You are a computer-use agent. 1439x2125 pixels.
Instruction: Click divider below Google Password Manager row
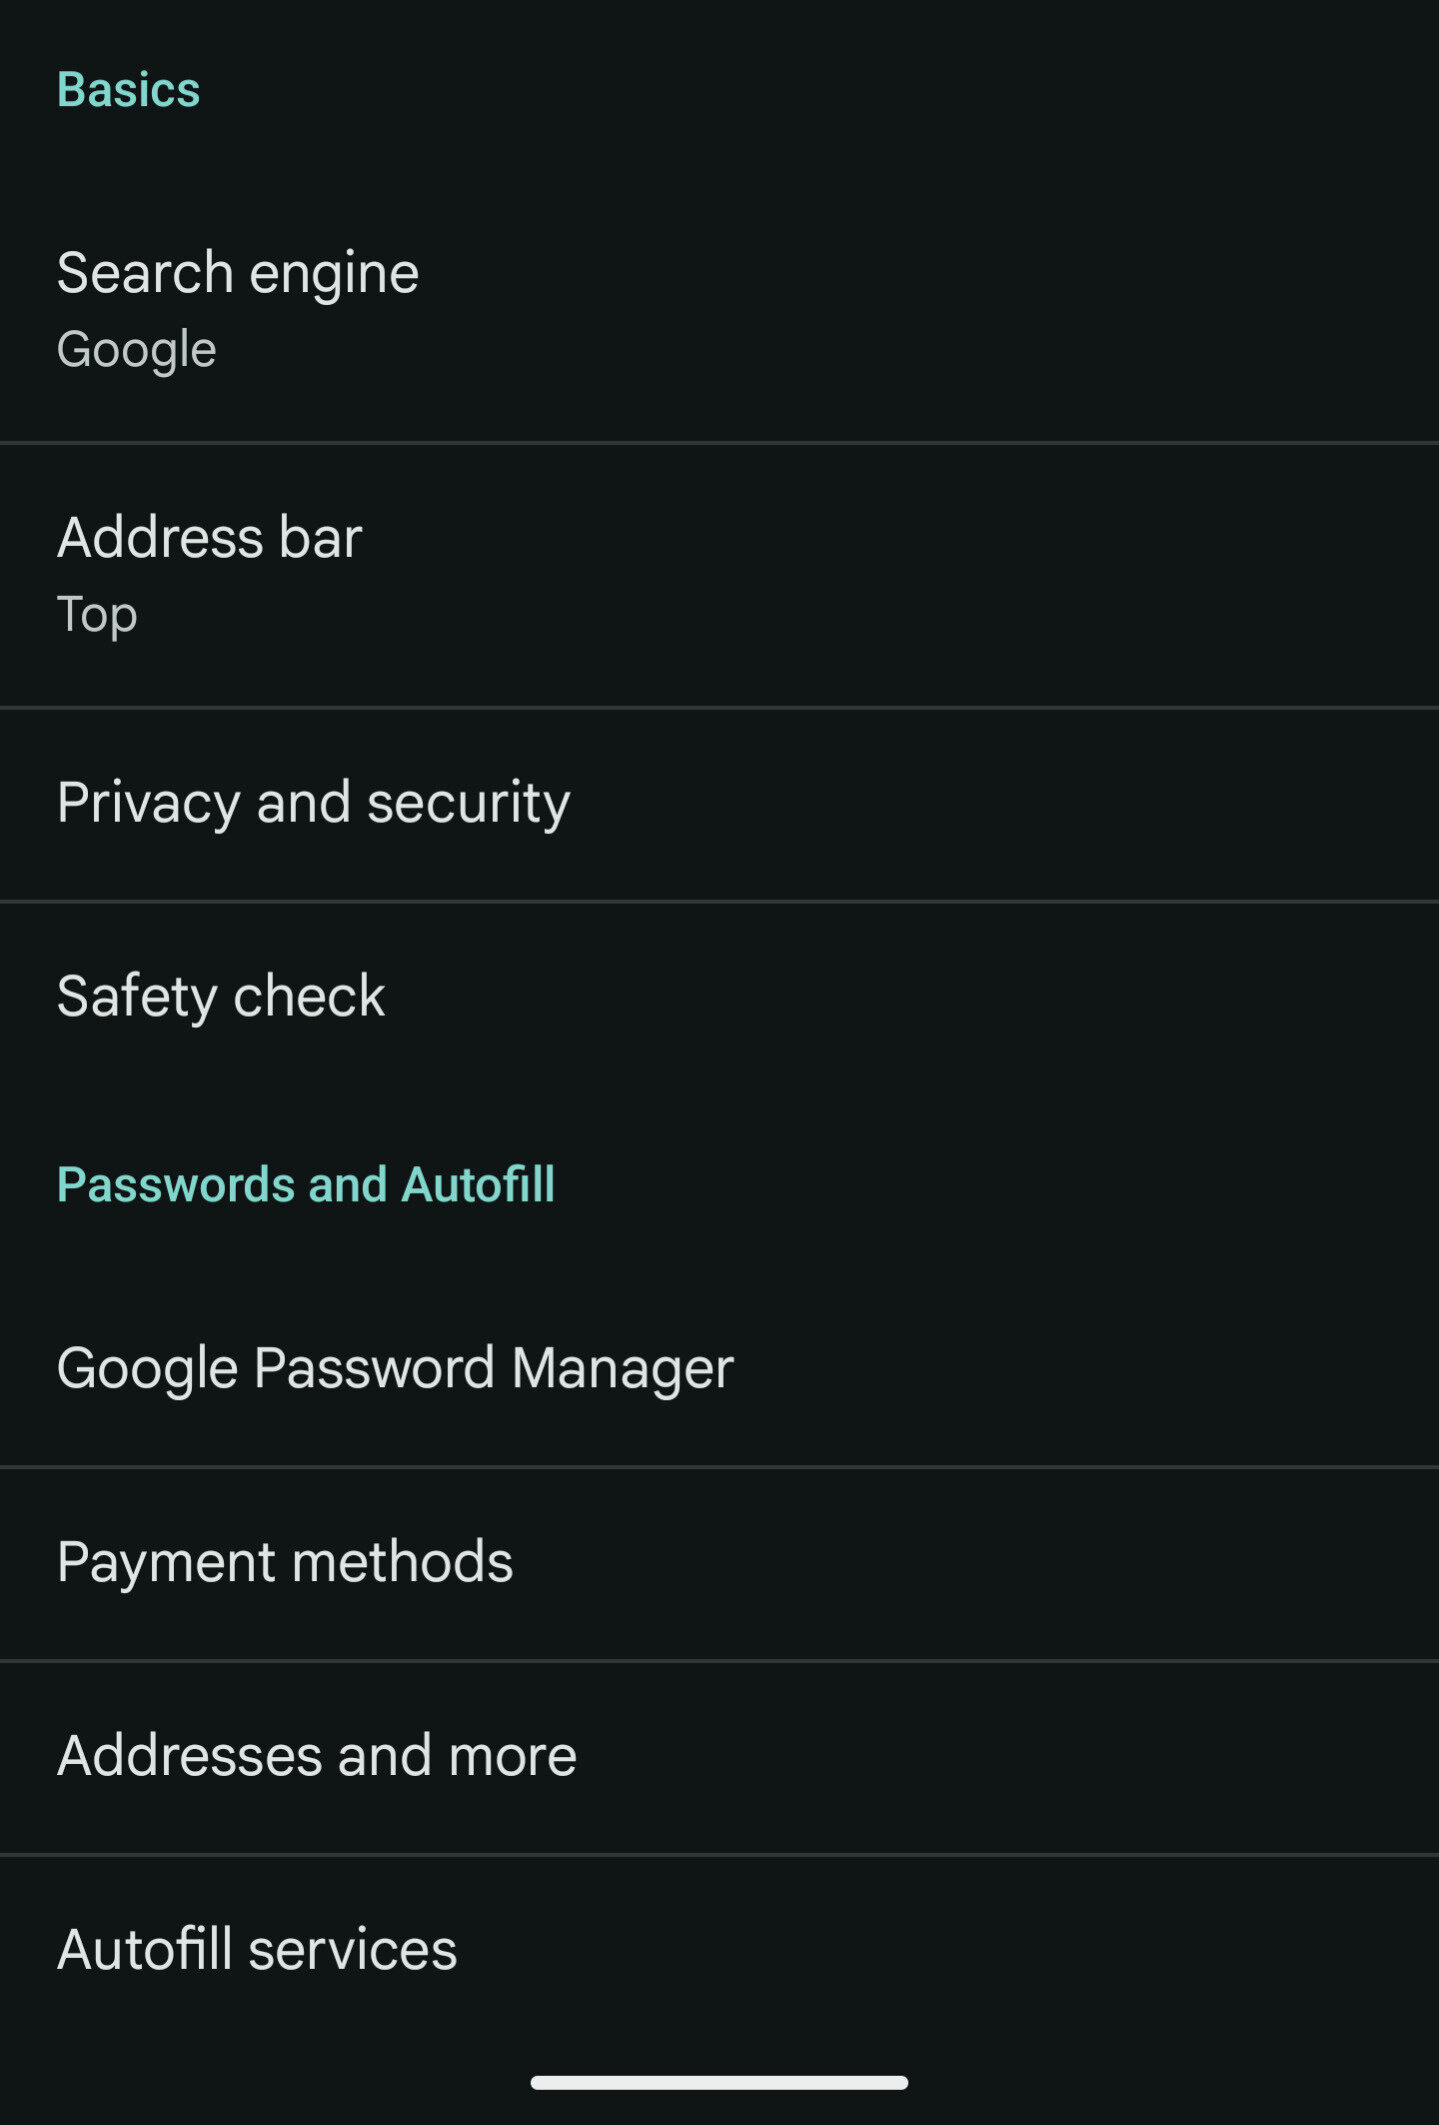coord(719,1466)
